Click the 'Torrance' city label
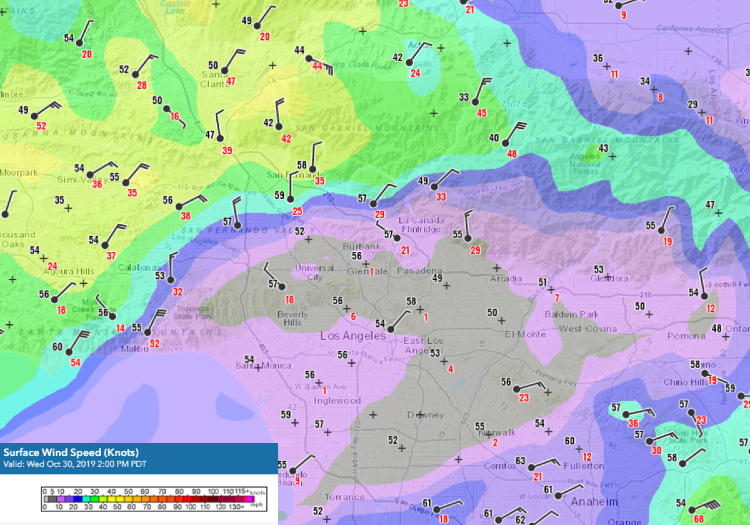 click(344, 497)
